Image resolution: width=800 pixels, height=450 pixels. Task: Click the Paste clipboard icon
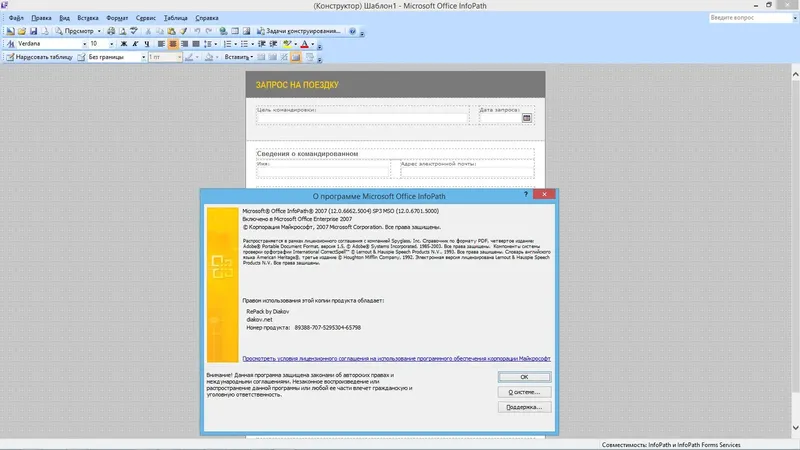(x=171, y=31)
